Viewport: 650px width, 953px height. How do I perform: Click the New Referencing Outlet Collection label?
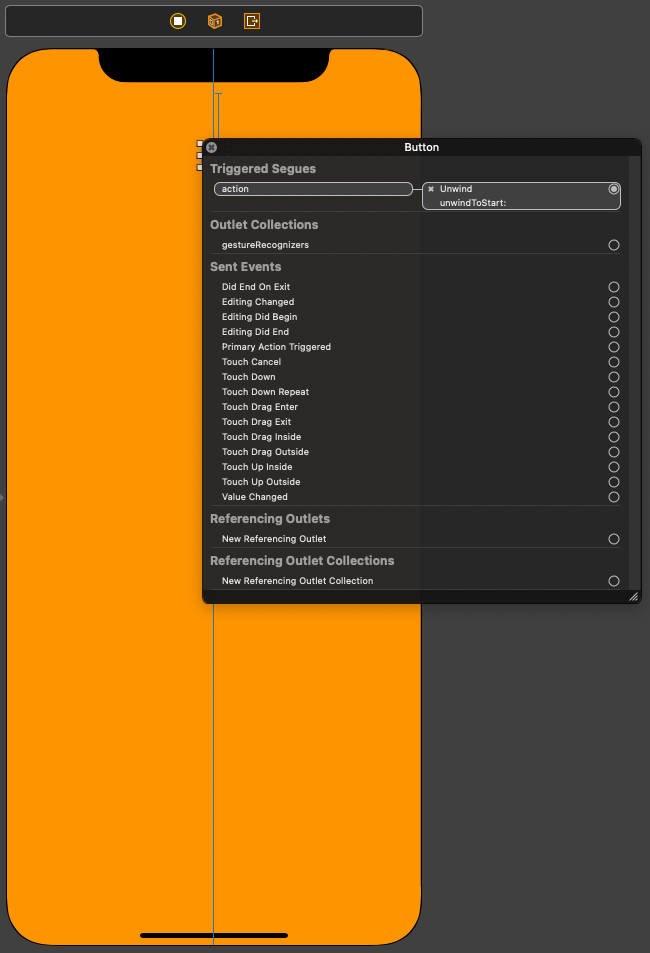tap(297, 581)
